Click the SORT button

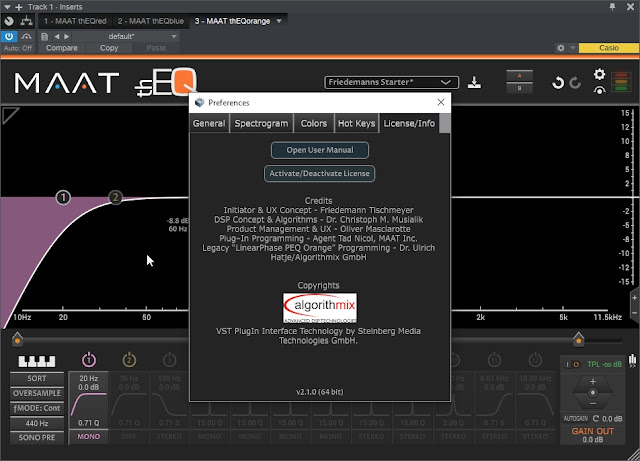[37, 379]
